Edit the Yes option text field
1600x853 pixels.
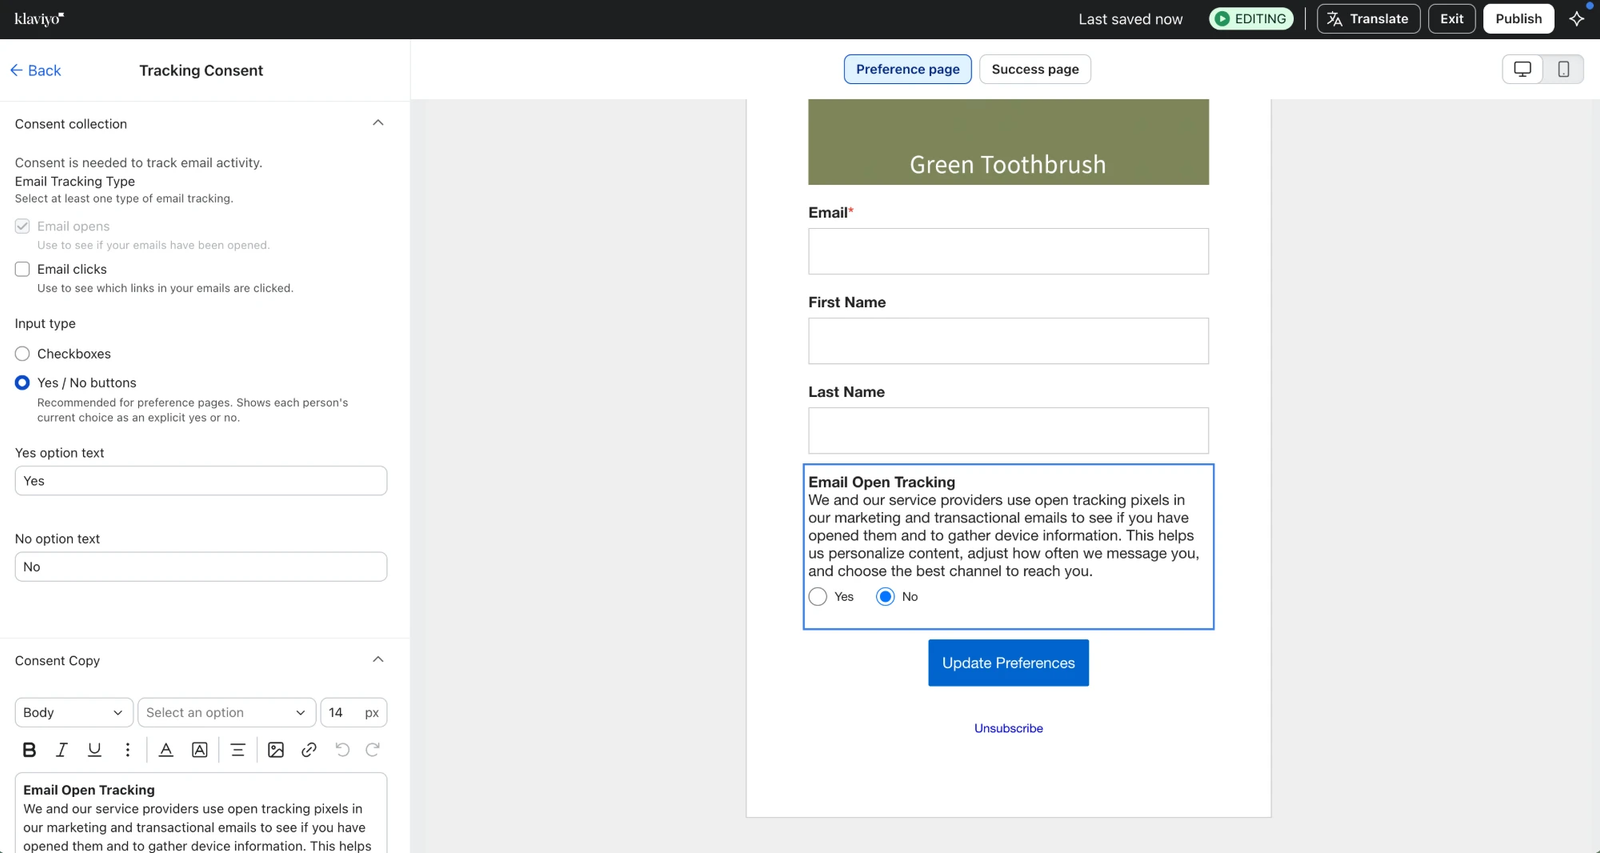201,481
